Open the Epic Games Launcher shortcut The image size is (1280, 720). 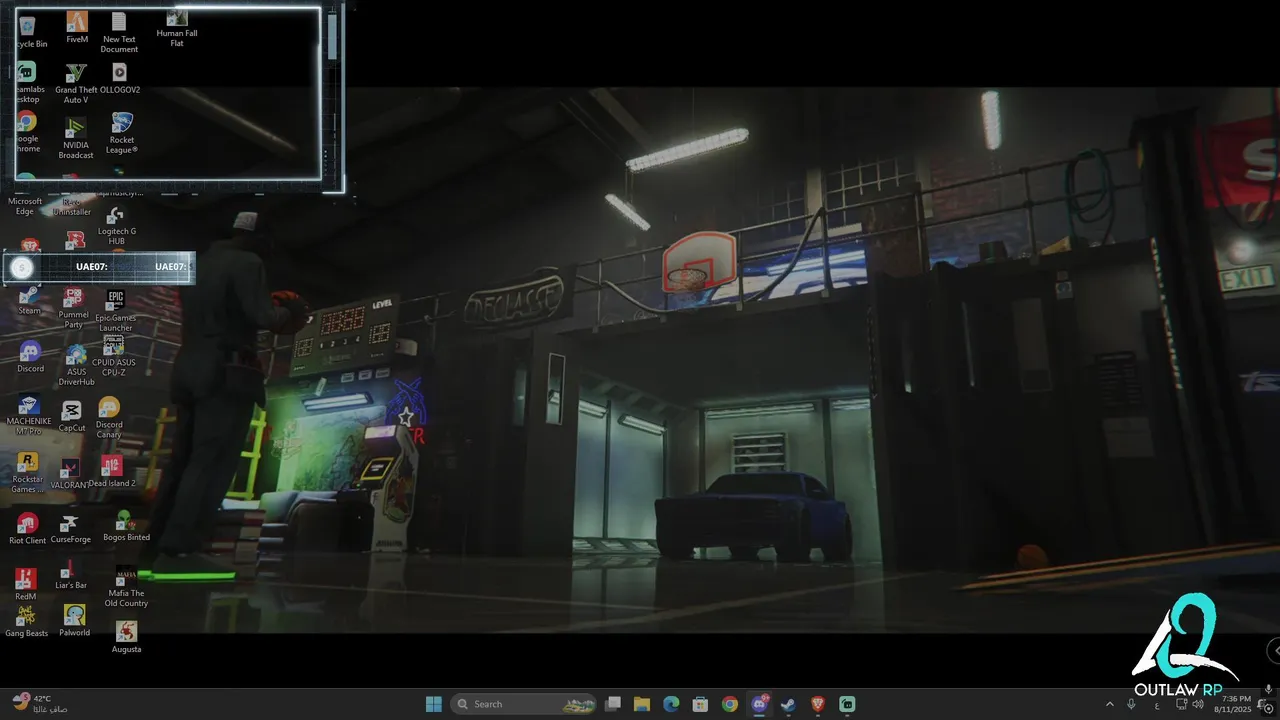[x=116, y=311]
